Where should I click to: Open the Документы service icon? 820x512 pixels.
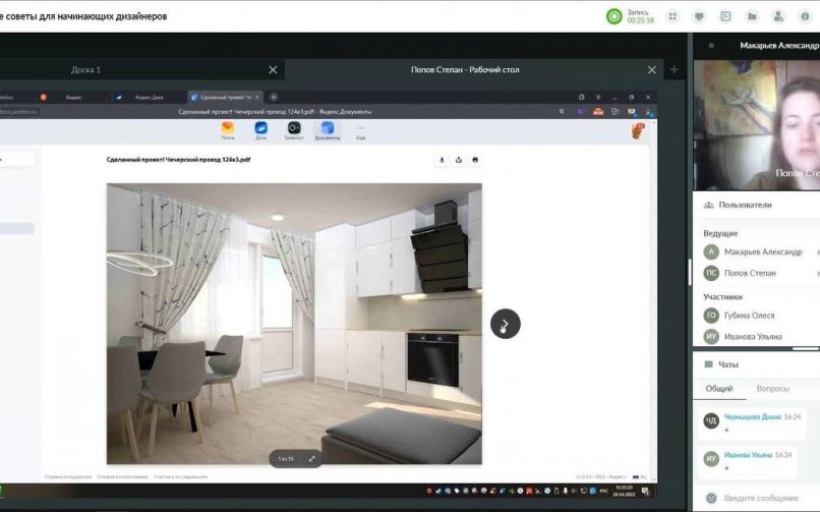pos(327,131)
